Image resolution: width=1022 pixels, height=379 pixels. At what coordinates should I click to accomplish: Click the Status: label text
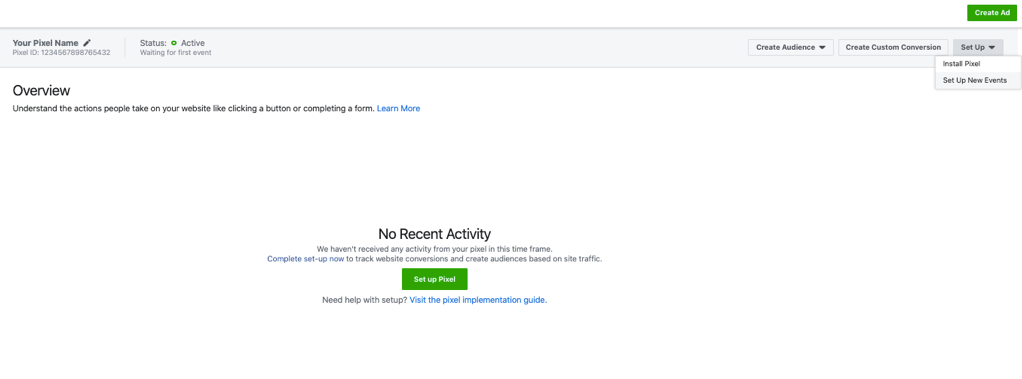153,43
